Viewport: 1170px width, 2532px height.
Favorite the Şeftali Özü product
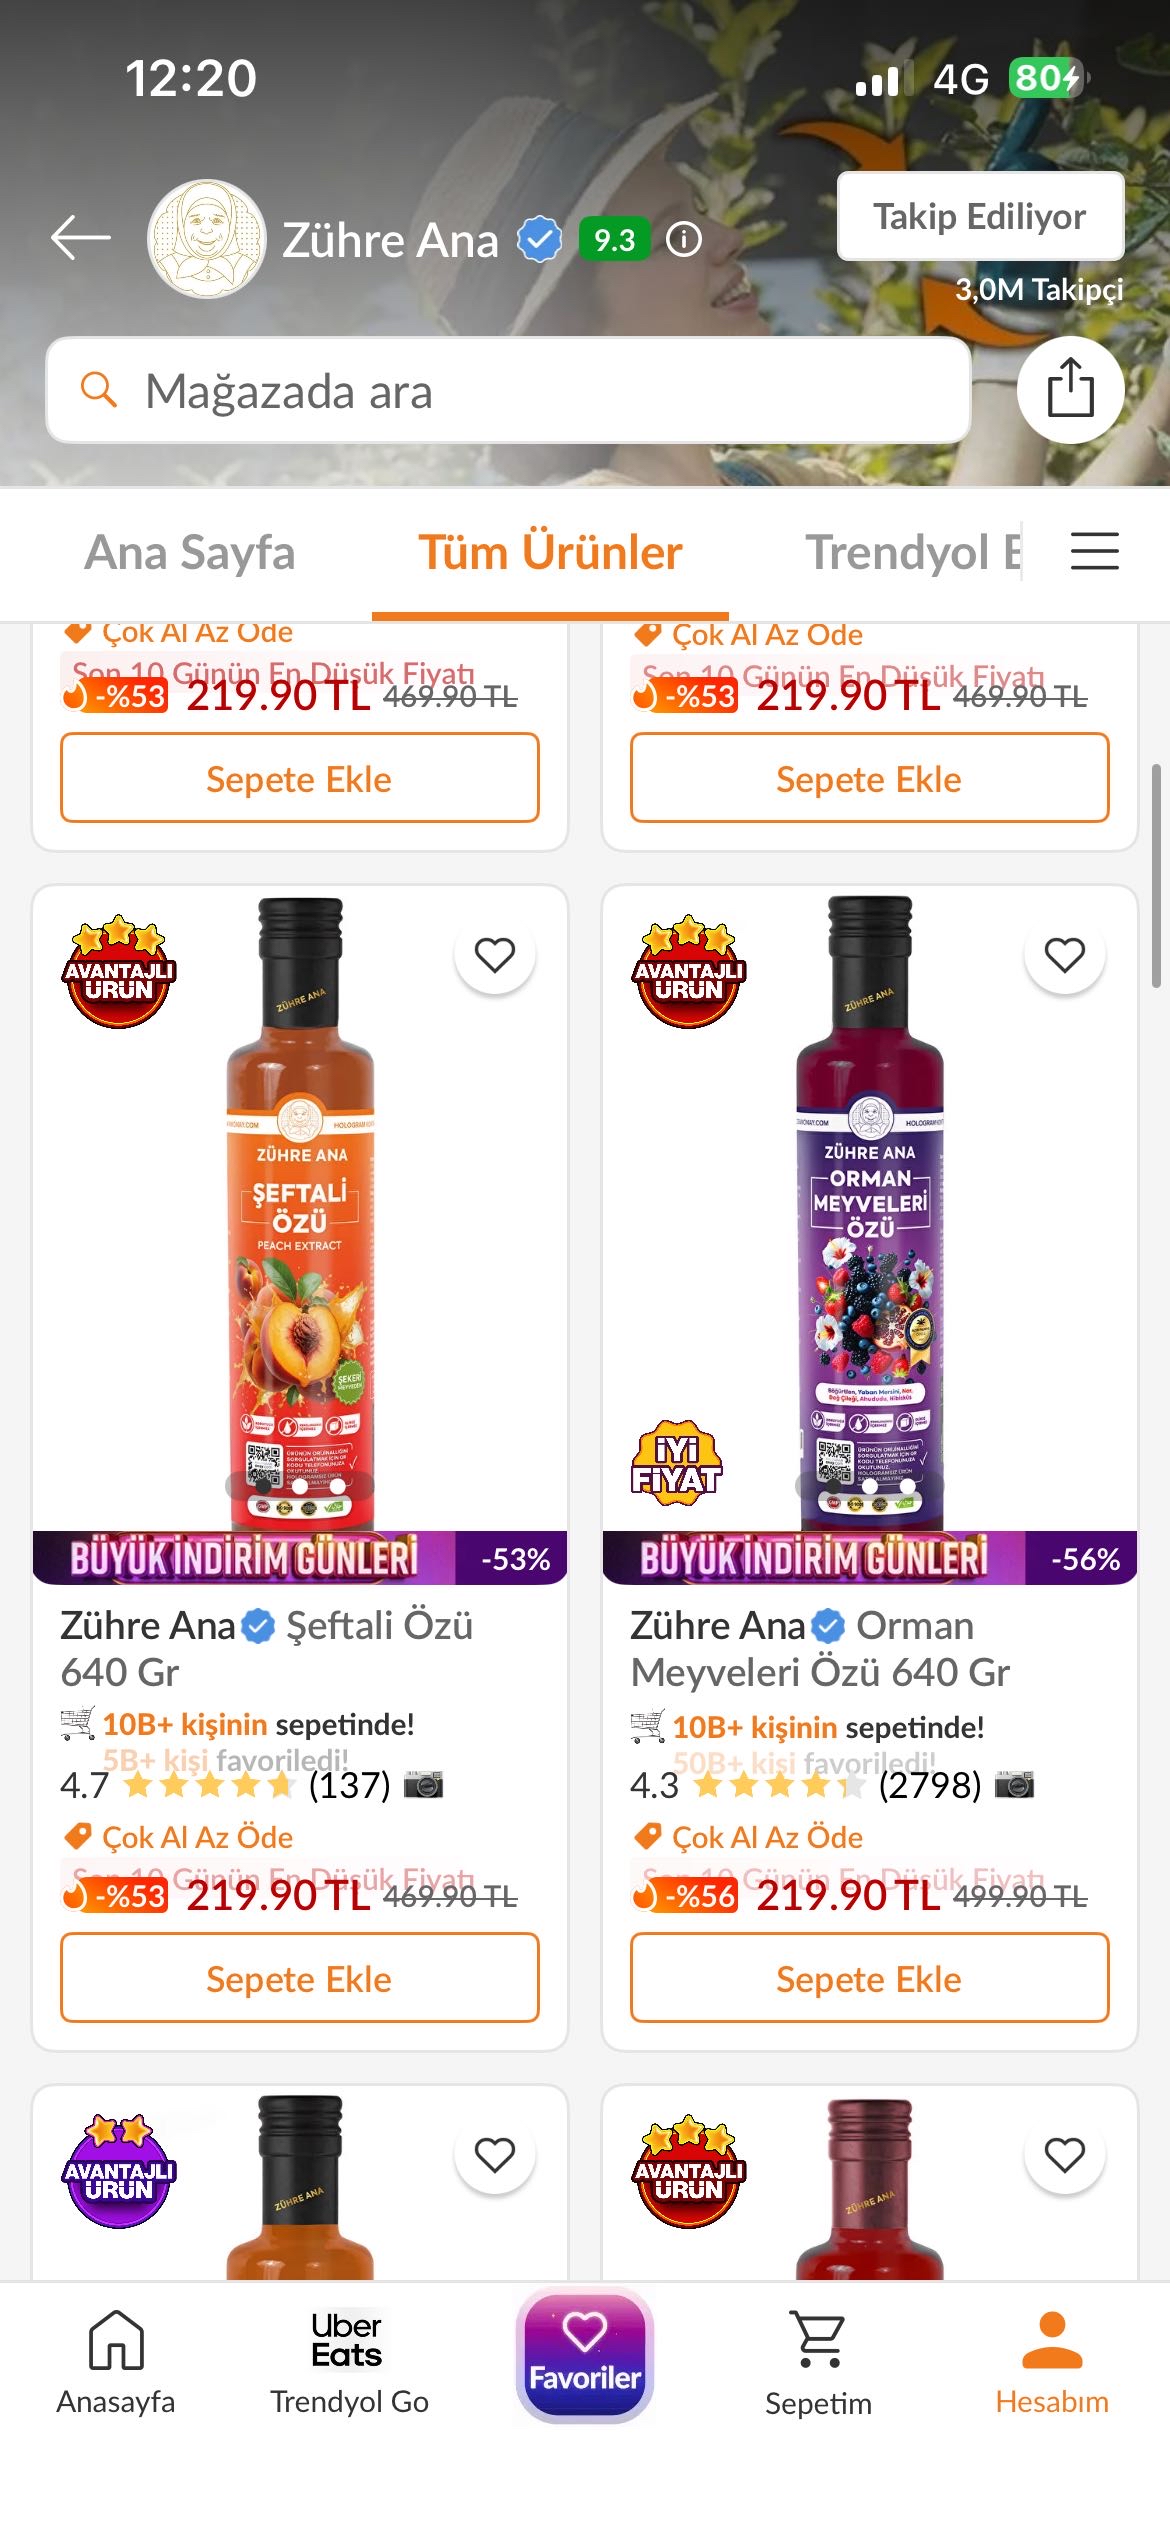pos(495,955)
